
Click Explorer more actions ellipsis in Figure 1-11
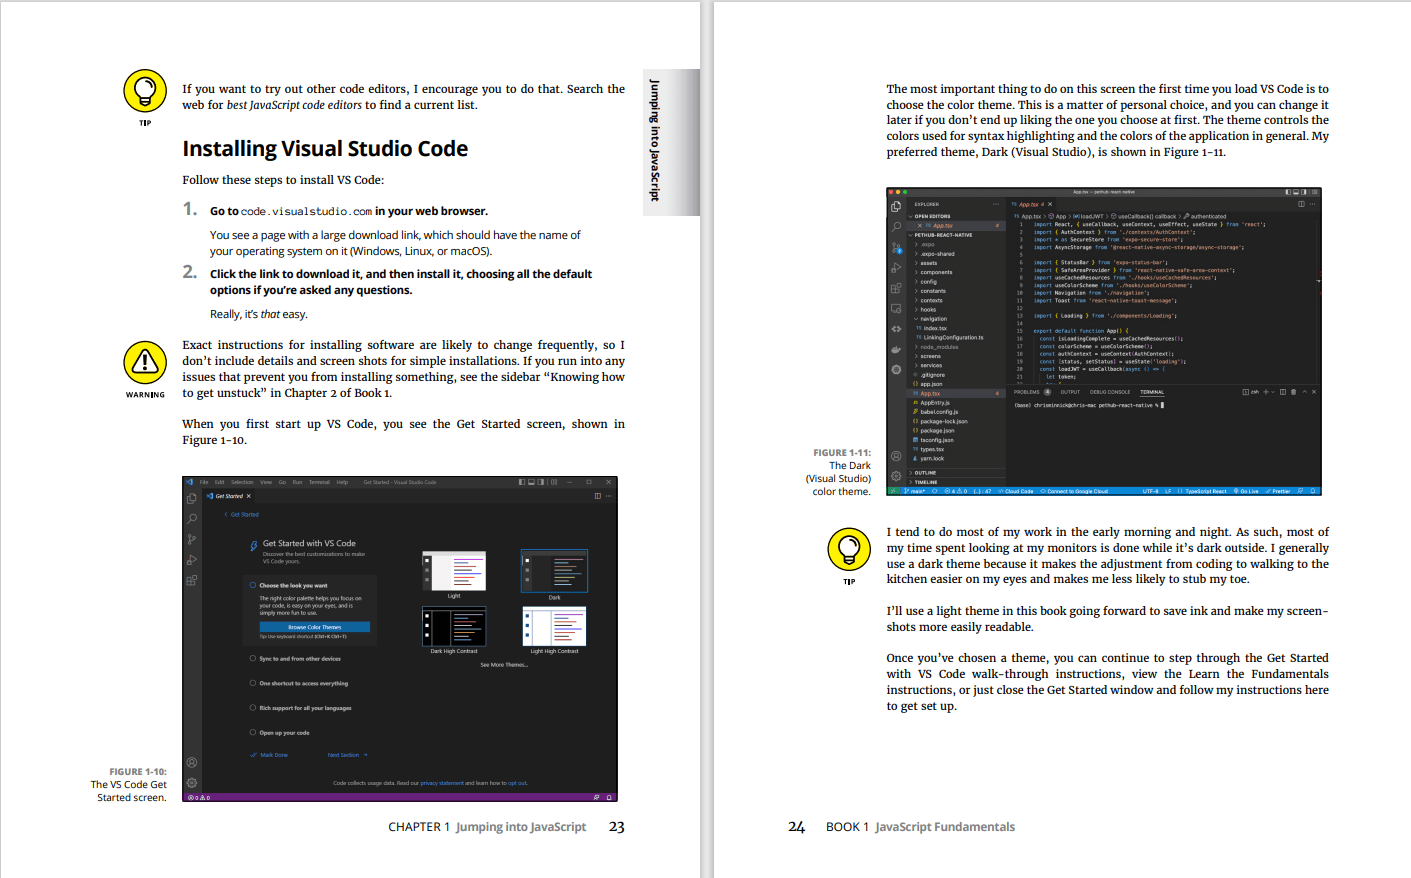(x=996, y=204)
